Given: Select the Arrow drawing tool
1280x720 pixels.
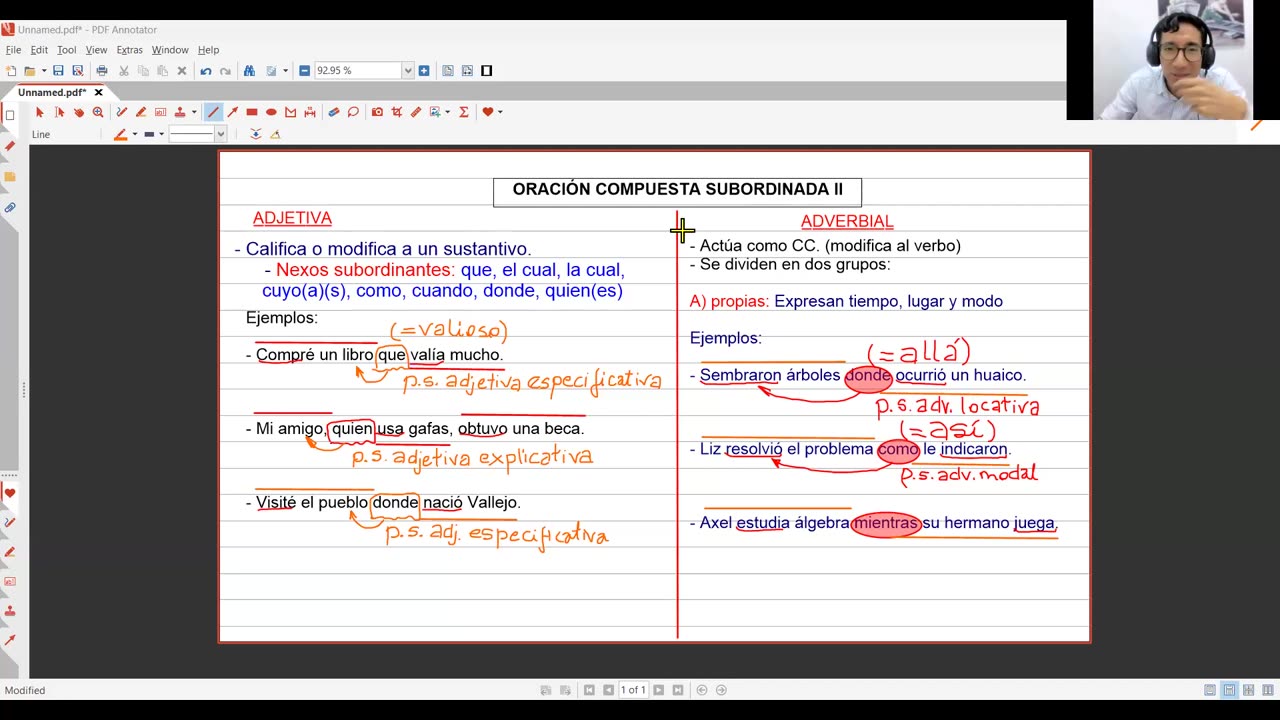Looking at the screenshot, I should pyautogui.click(x=232, y=112).
